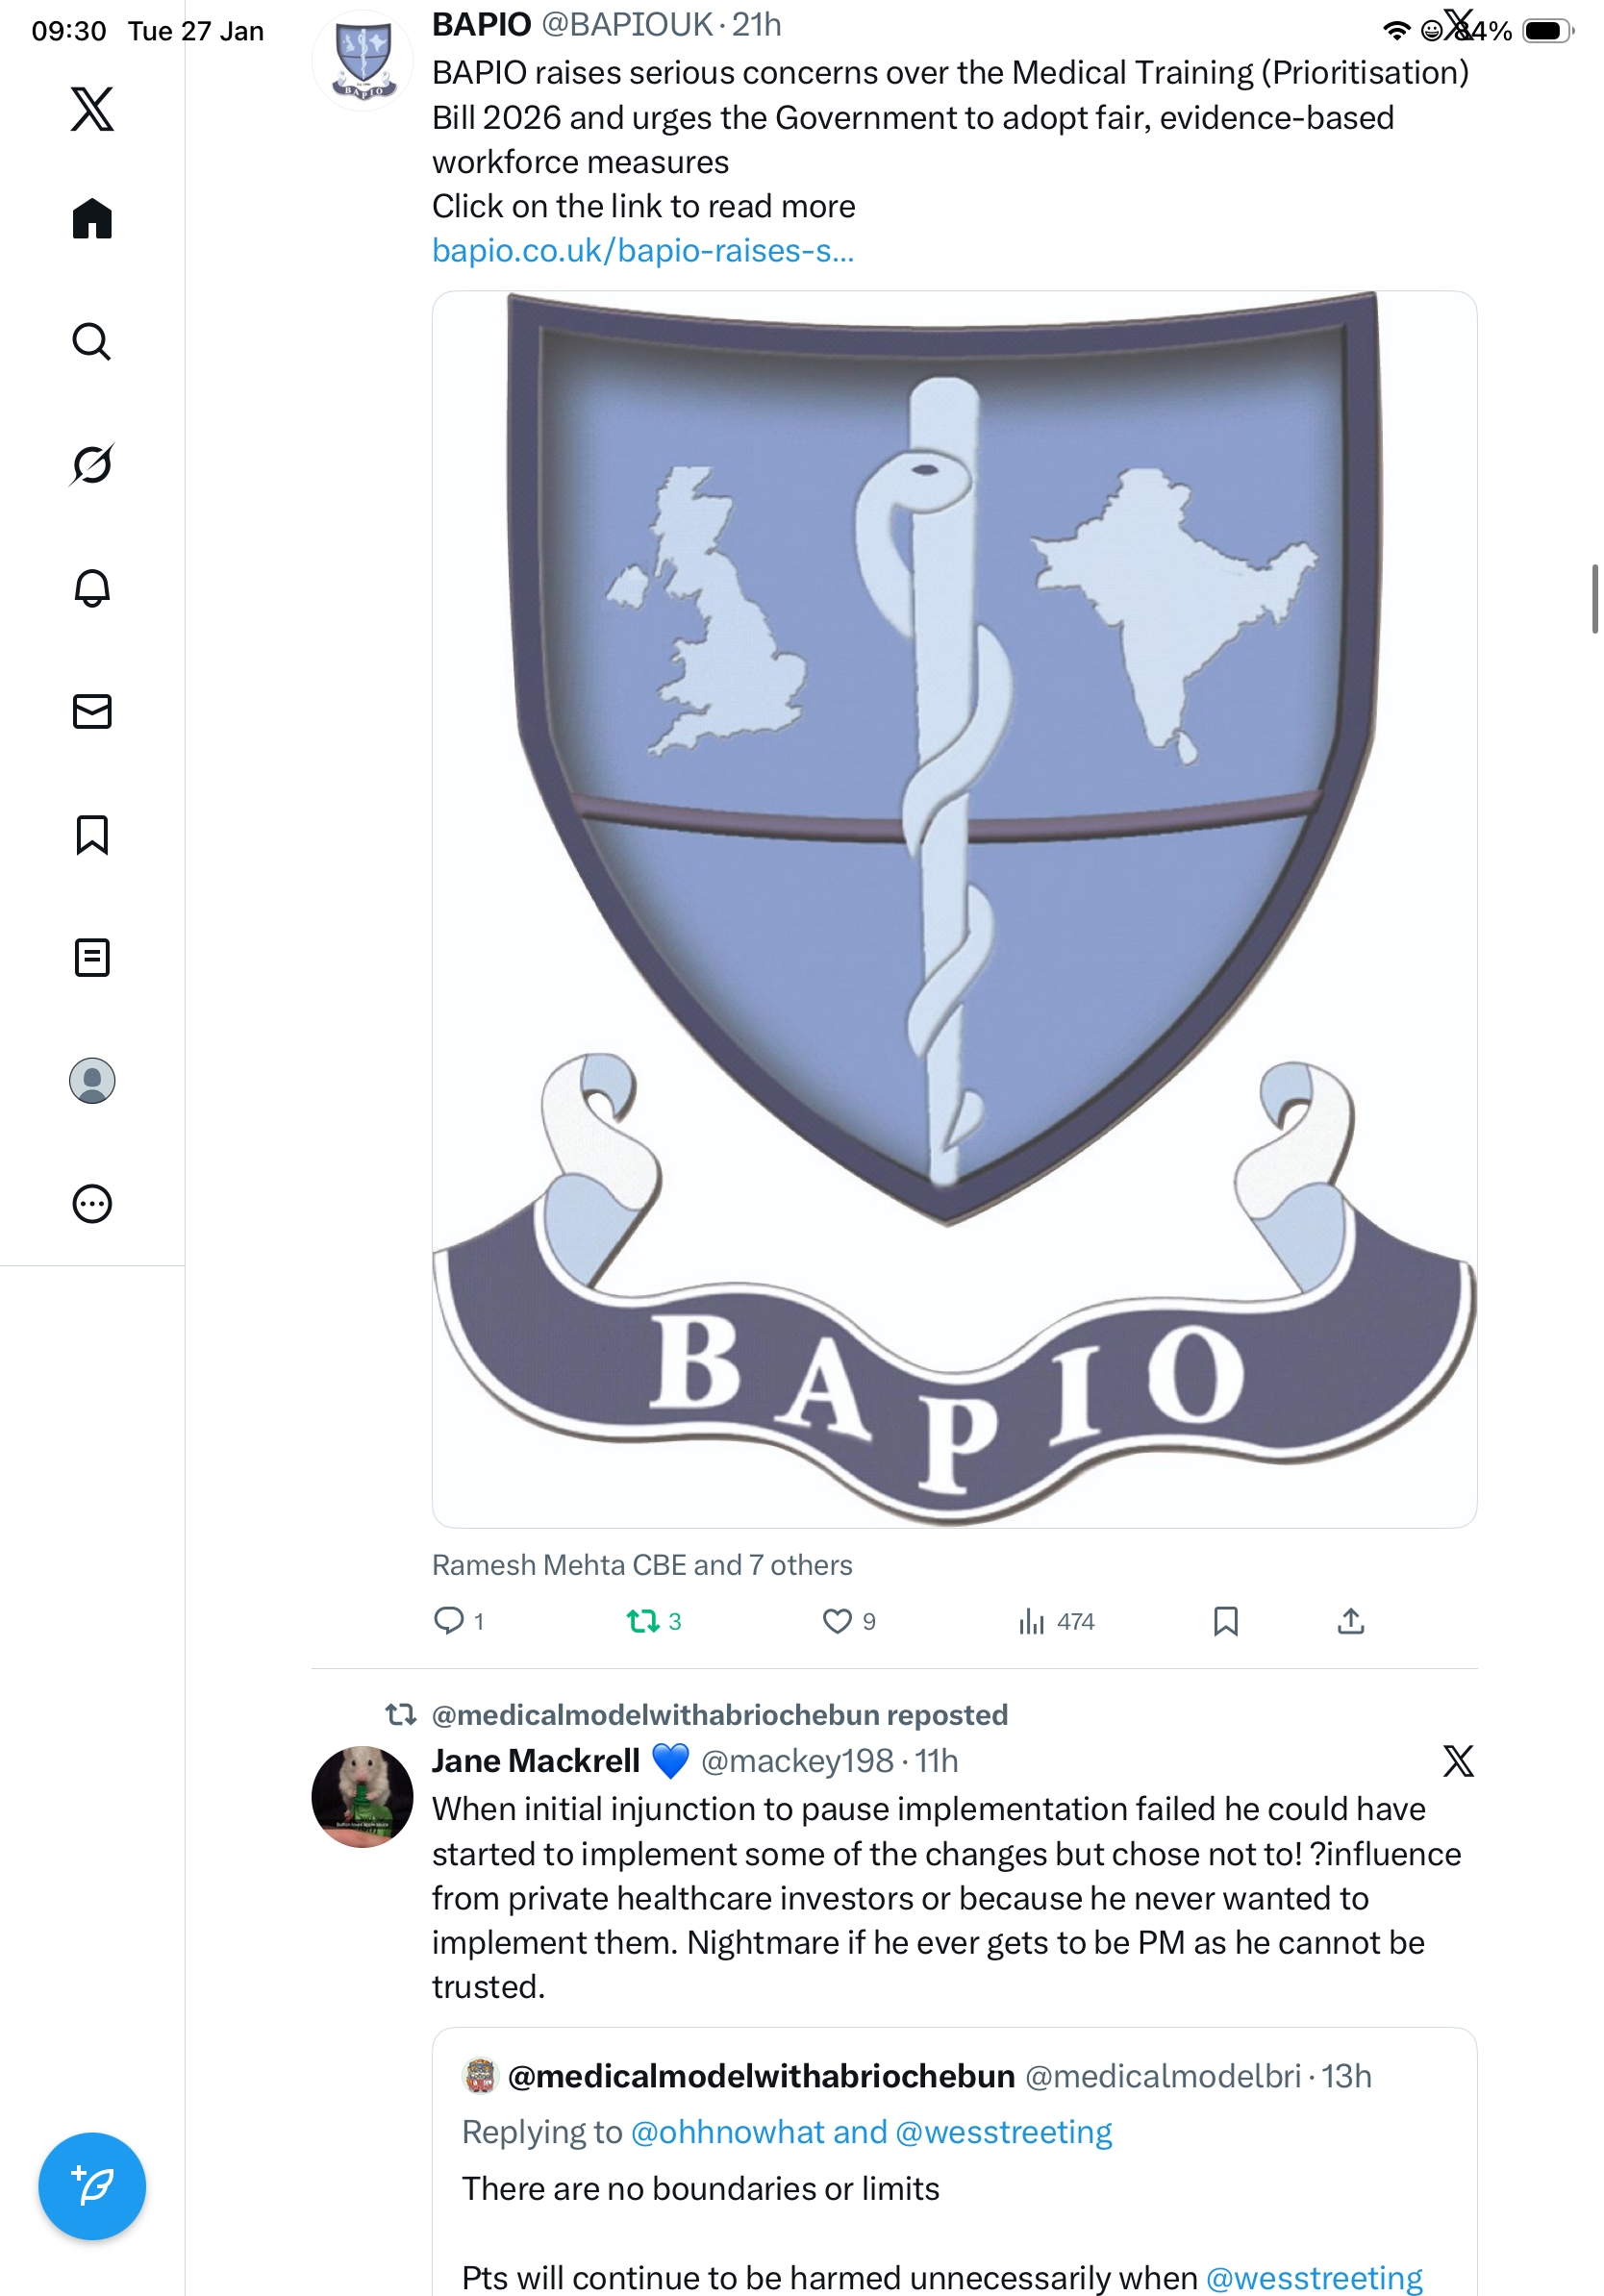Viewport: 1604px width, 2296px height.
Task: Expand the More options menu
Action: point(92,1203)
